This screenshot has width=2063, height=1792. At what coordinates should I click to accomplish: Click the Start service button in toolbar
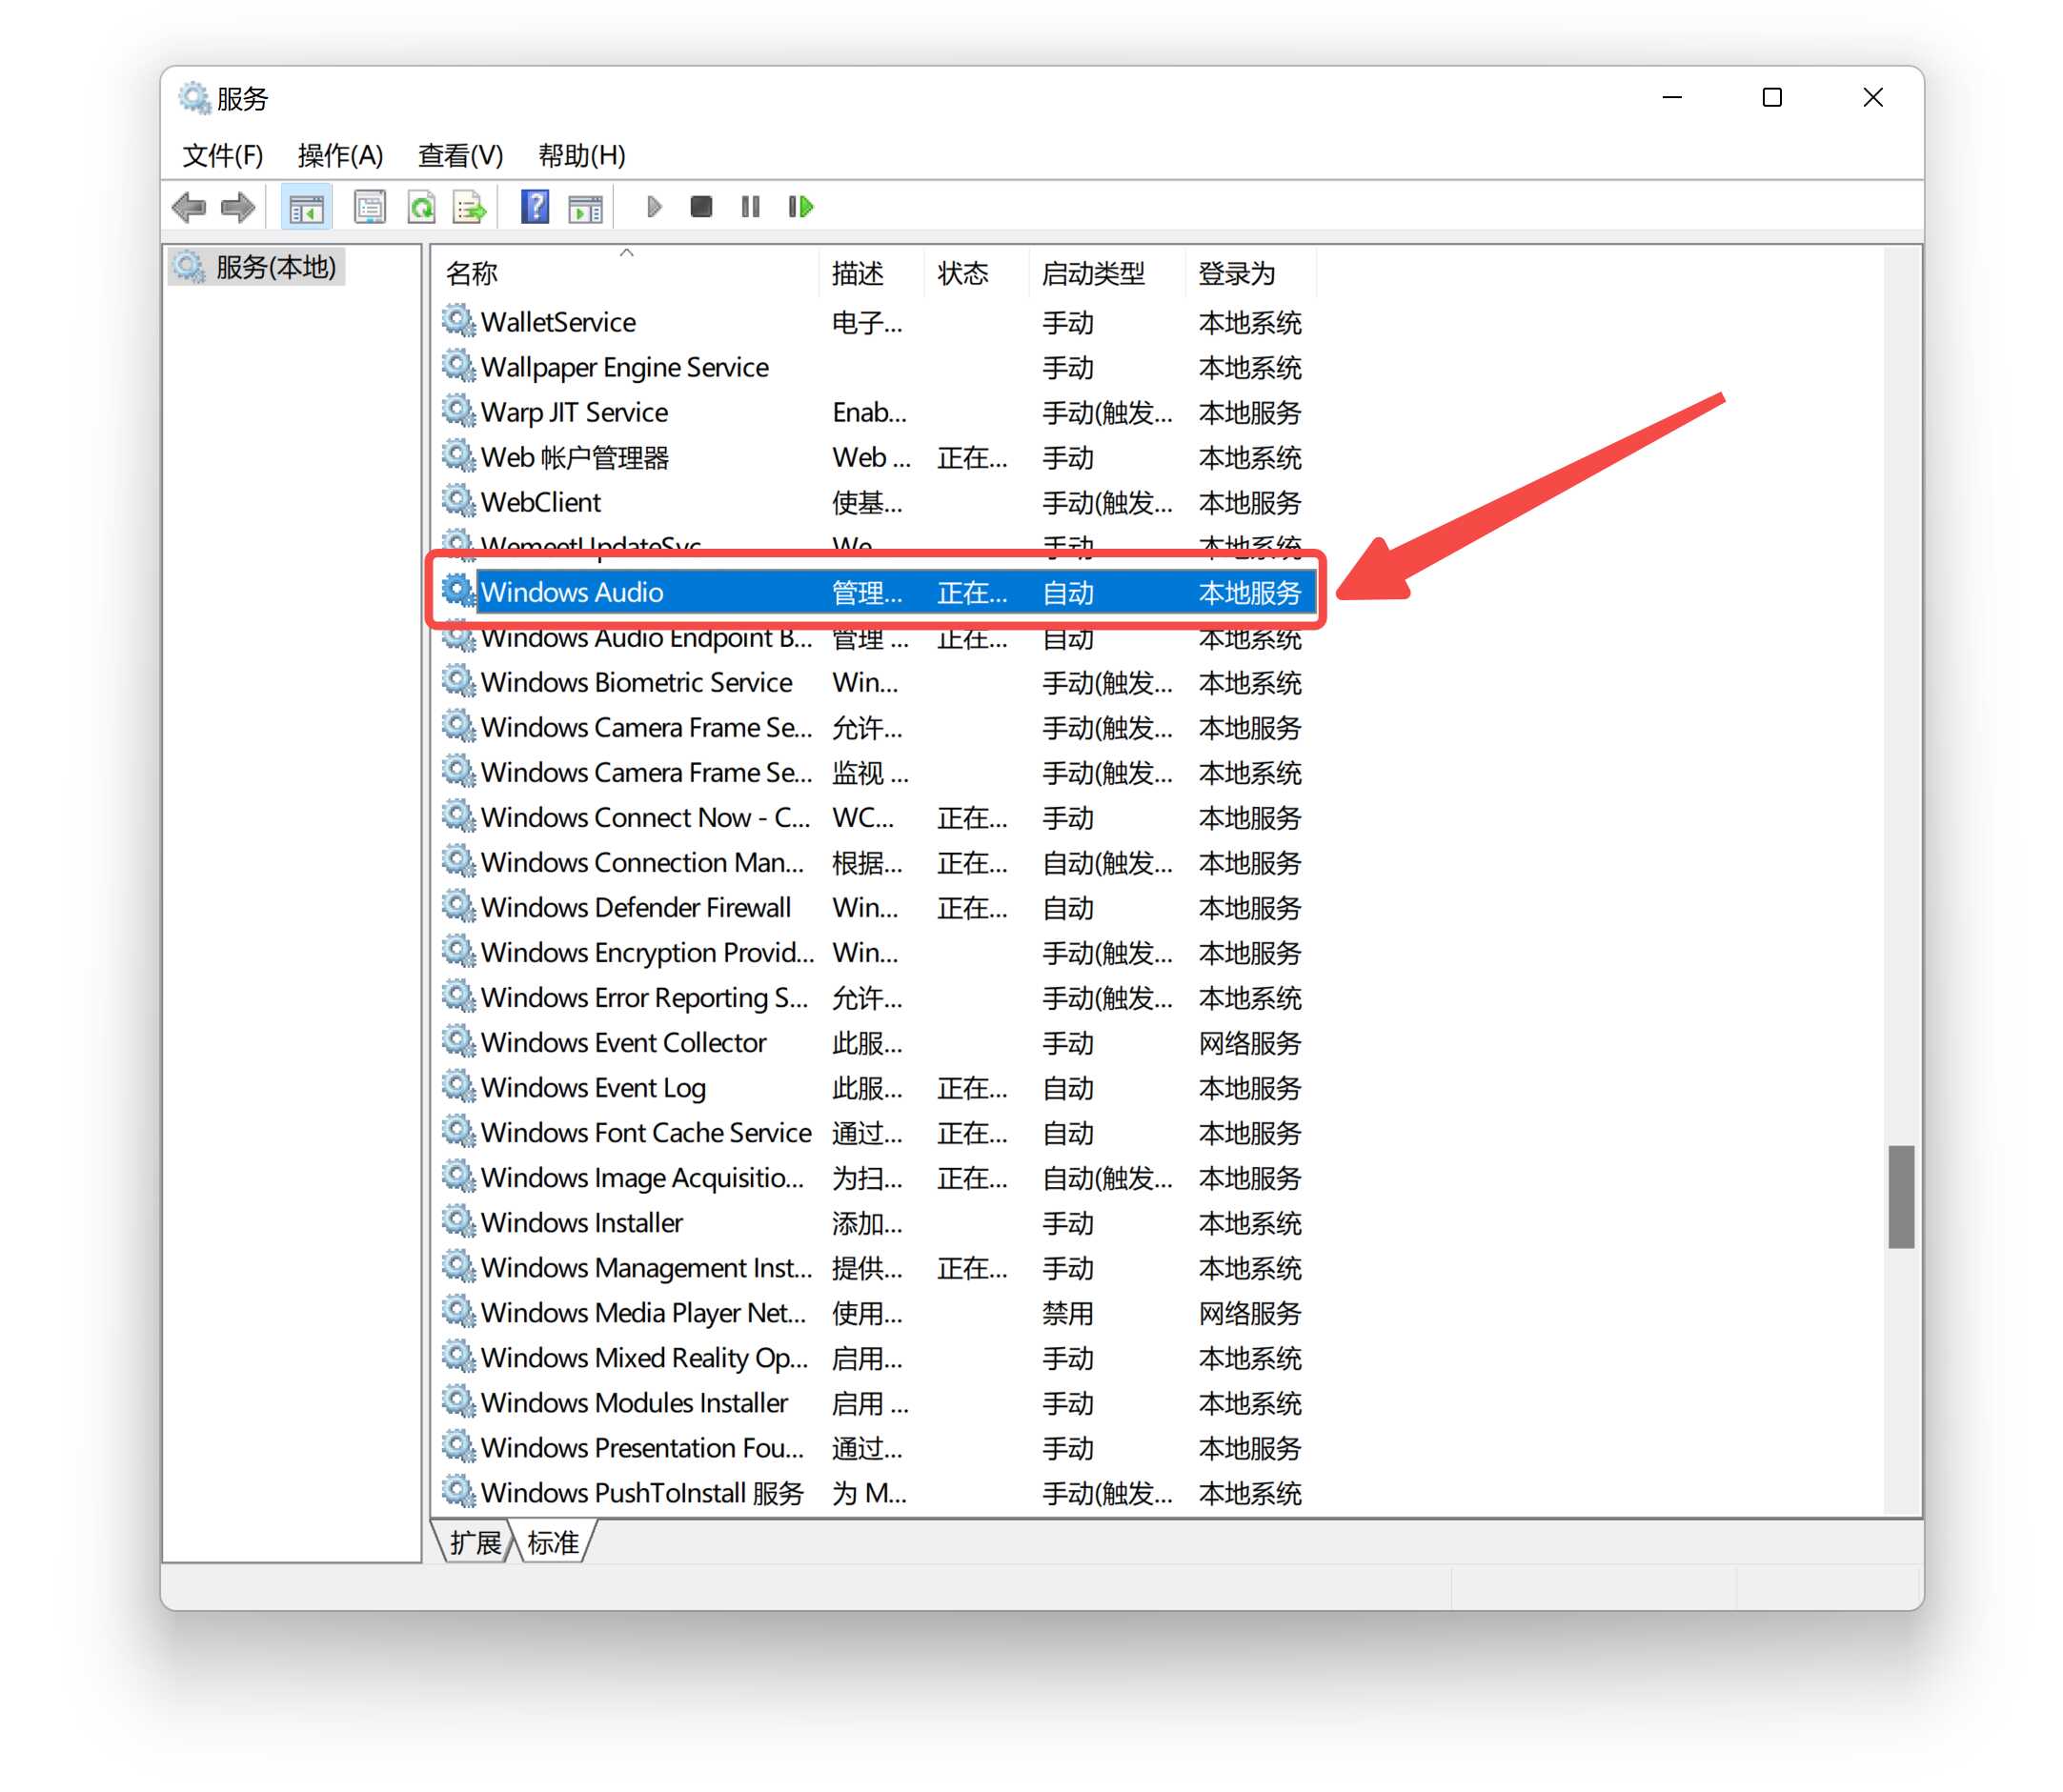pos(651,207)
